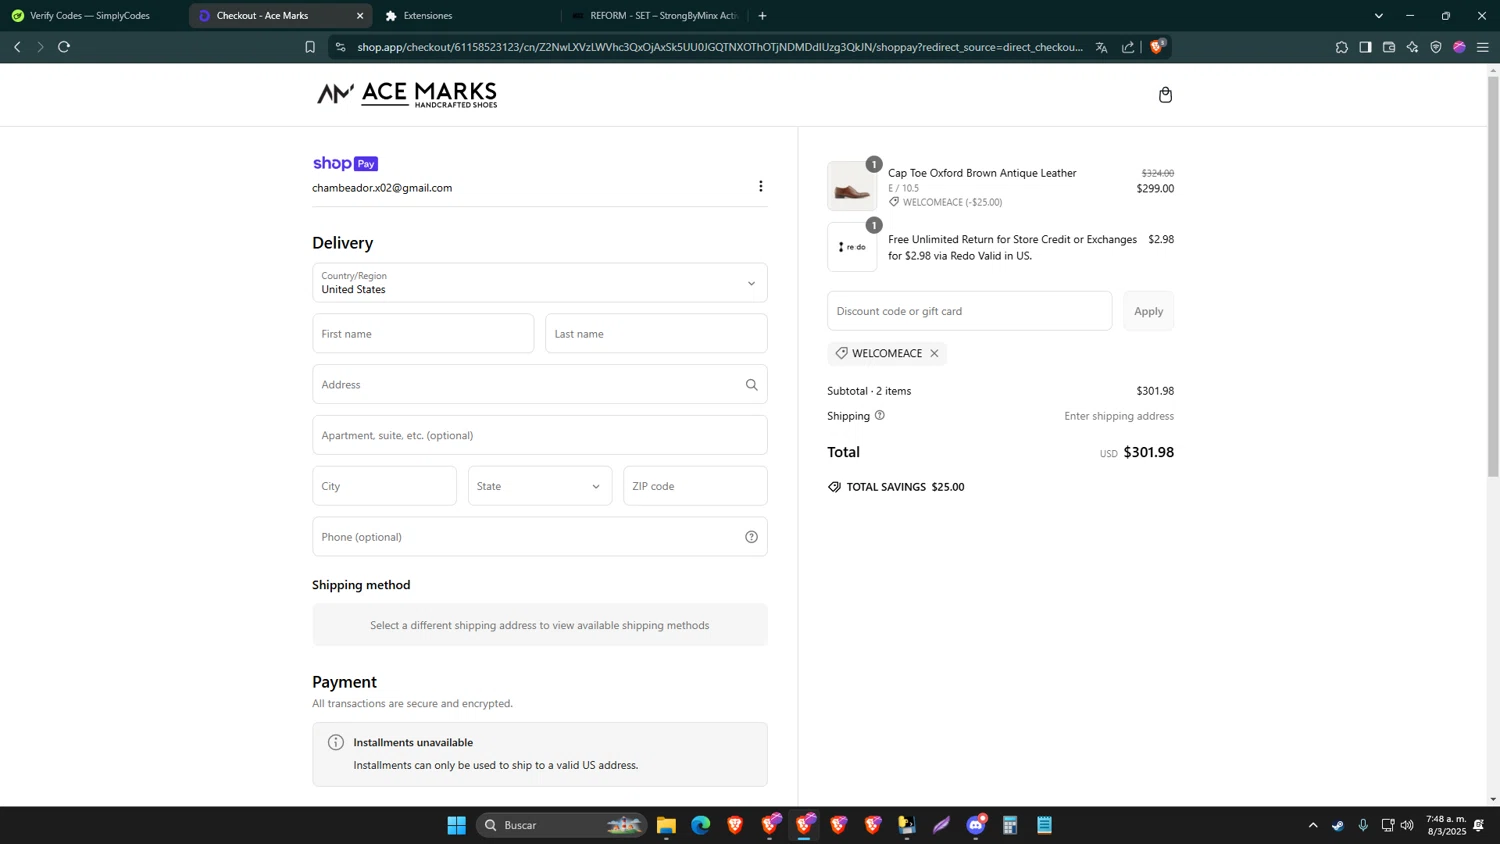Bookmark this page
The height and width of the screenshot is (844, 1500).
coord(310,47)
